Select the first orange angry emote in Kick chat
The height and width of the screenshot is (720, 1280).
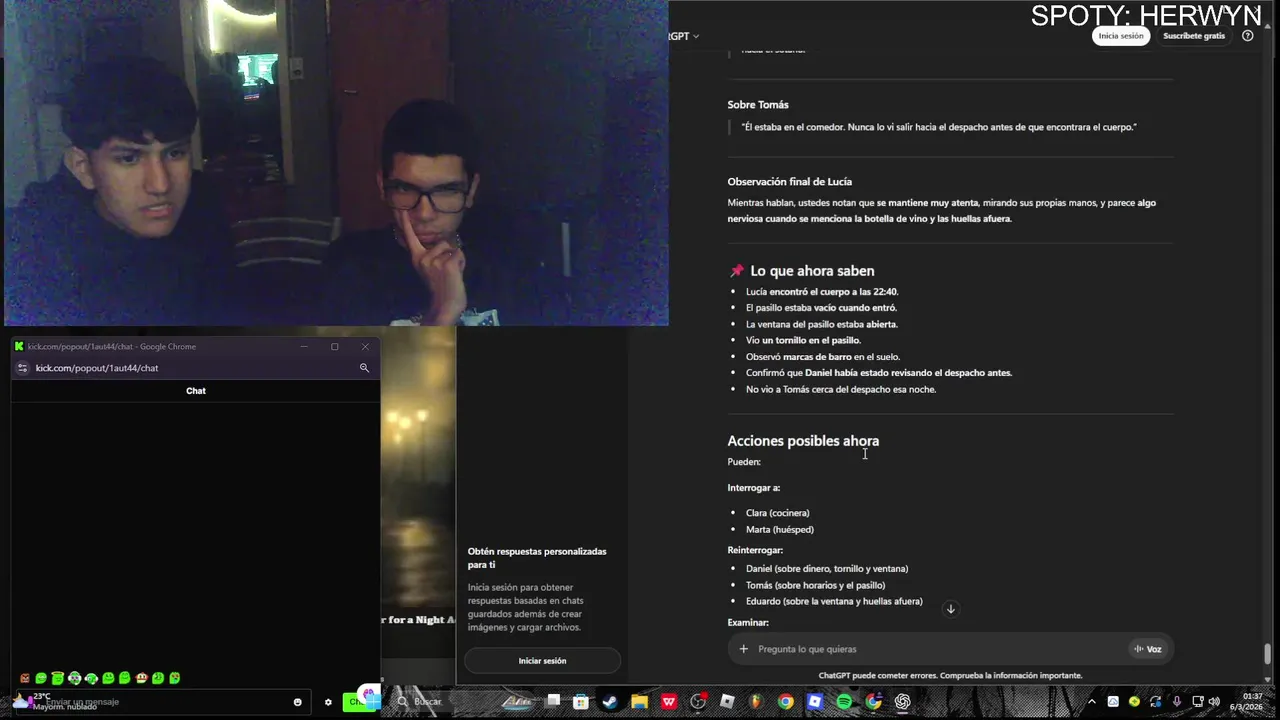point(25,678)
